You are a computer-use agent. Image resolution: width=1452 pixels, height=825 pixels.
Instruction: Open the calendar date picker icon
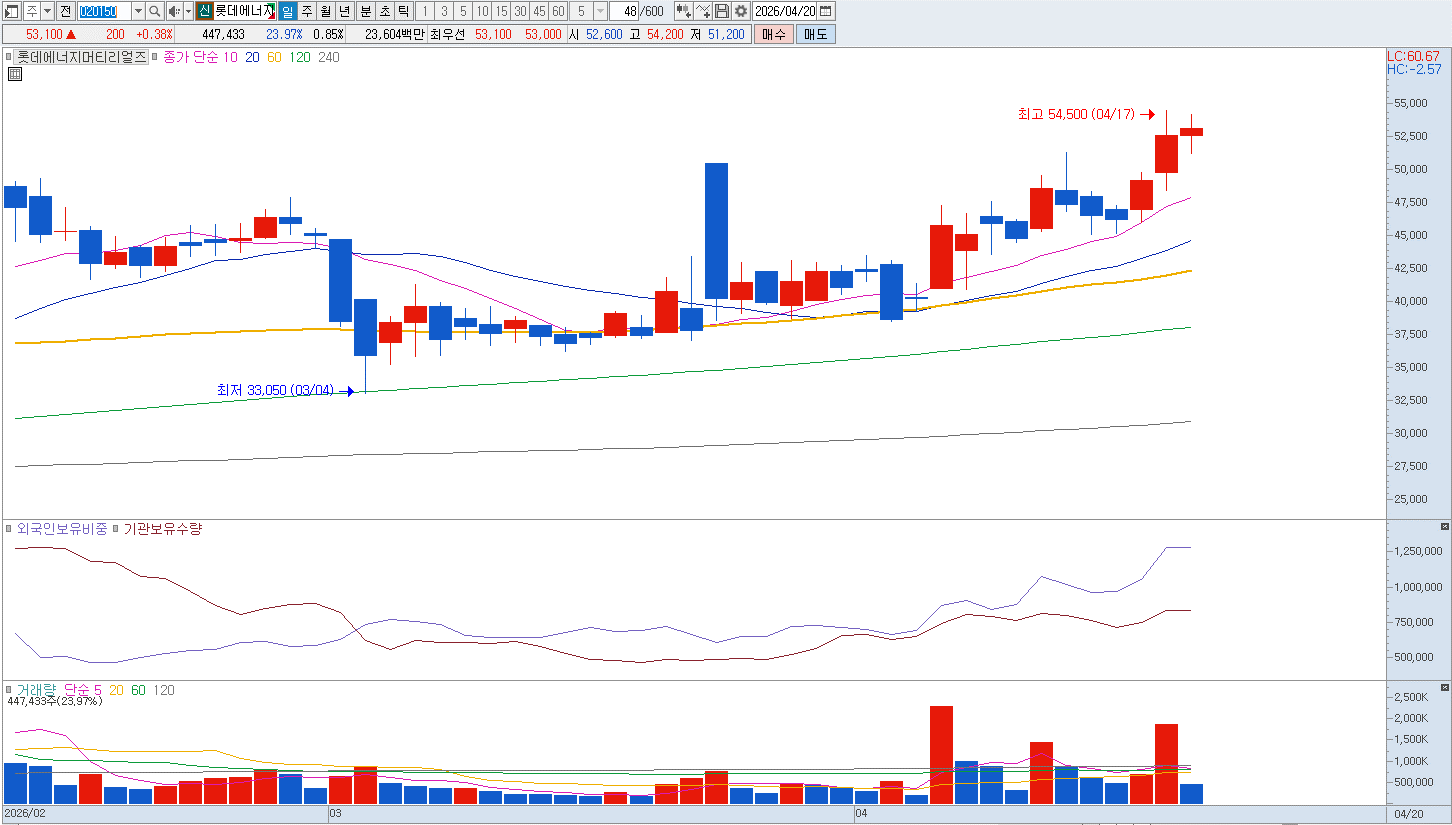826,11
